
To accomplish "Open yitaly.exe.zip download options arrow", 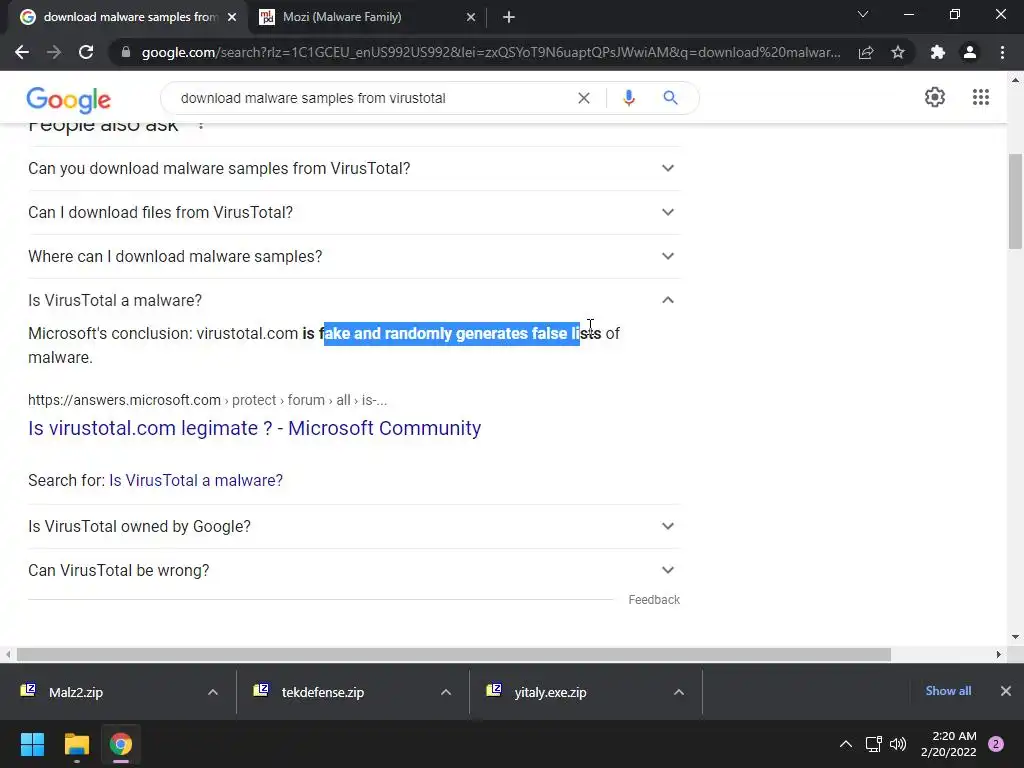I will click(x=679, y=692).
